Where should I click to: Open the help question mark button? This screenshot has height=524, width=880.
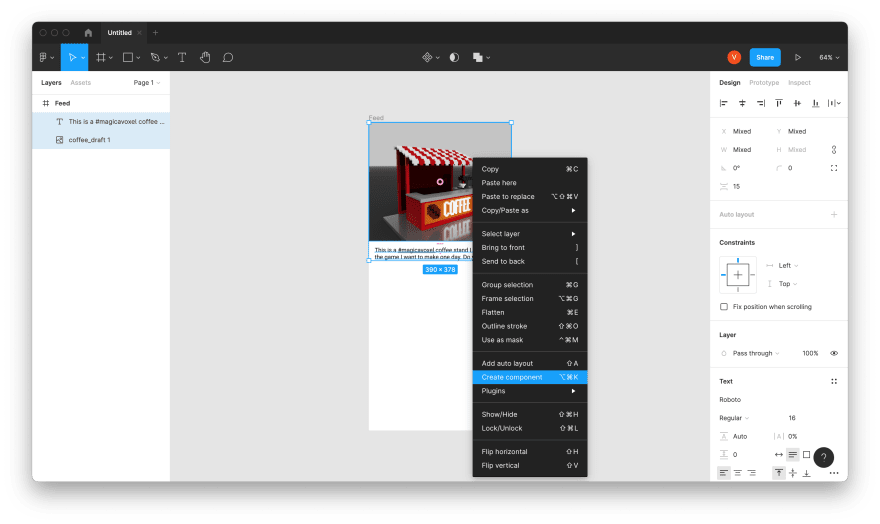coord(823,457)
